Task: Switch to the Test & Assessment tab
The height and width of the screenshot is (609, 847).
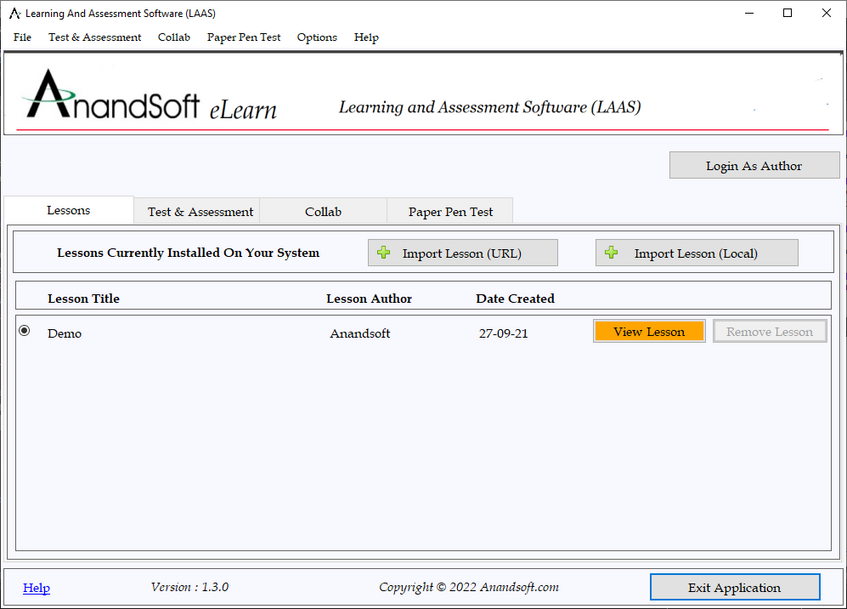Action: [x=200, y=212]
